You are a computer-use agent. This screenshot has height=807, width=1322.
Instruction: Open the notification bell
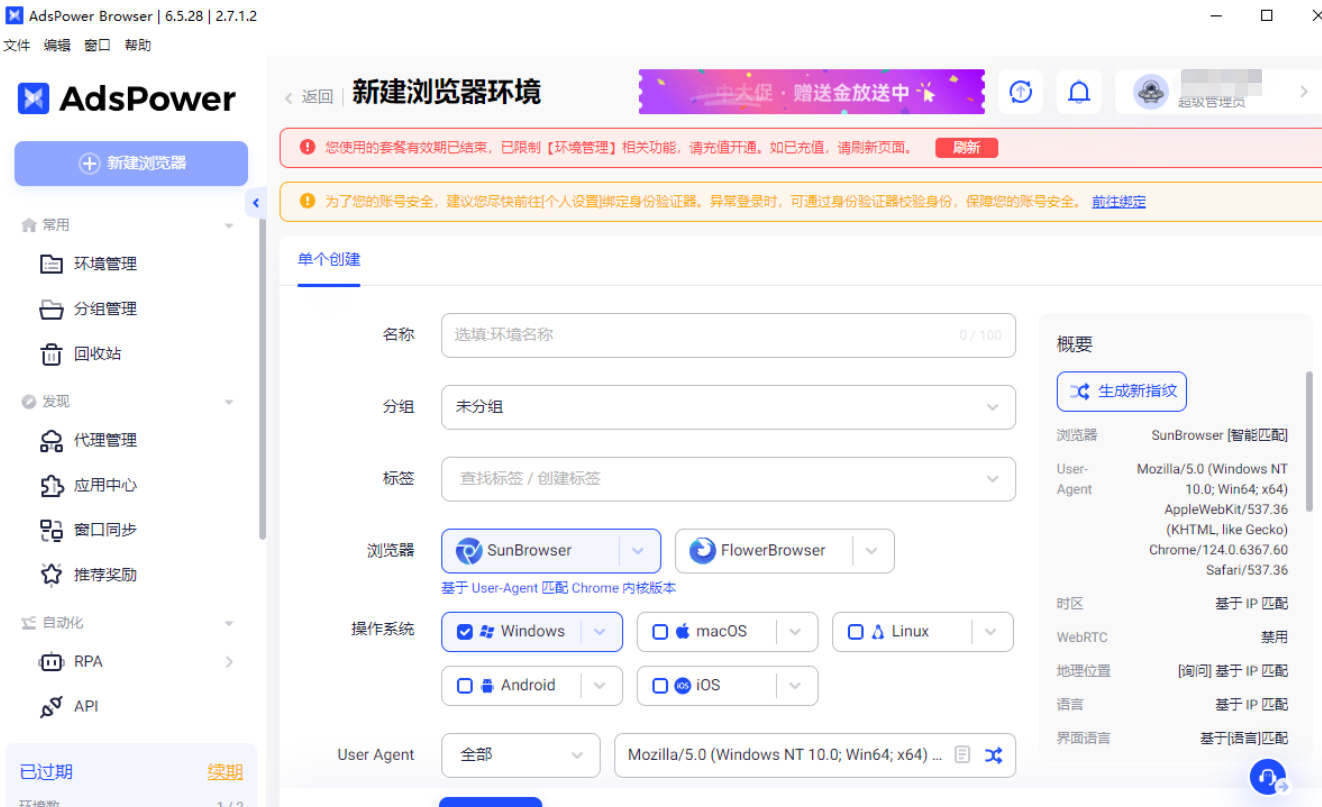coord(1079,91)
